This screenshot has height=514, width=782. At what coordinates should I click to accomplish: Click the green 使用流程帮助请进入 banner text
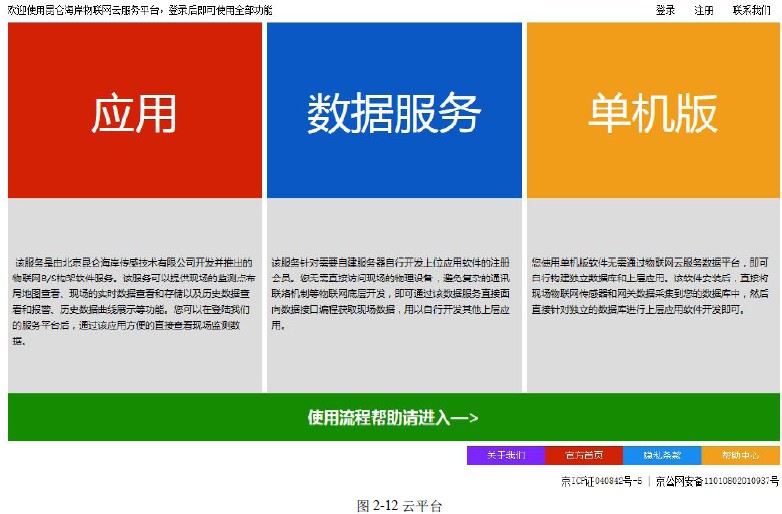380,418
